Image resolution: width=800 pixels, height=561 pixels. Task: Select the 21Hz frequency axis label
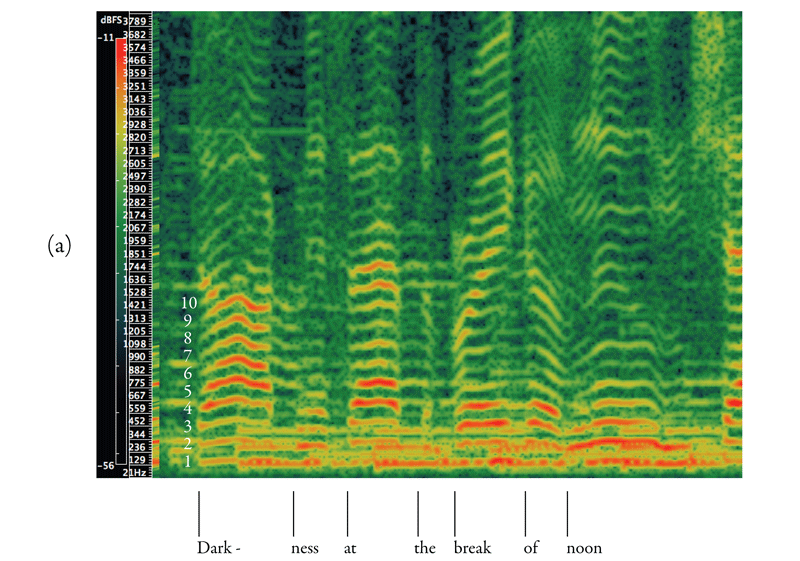coord(136,472)
